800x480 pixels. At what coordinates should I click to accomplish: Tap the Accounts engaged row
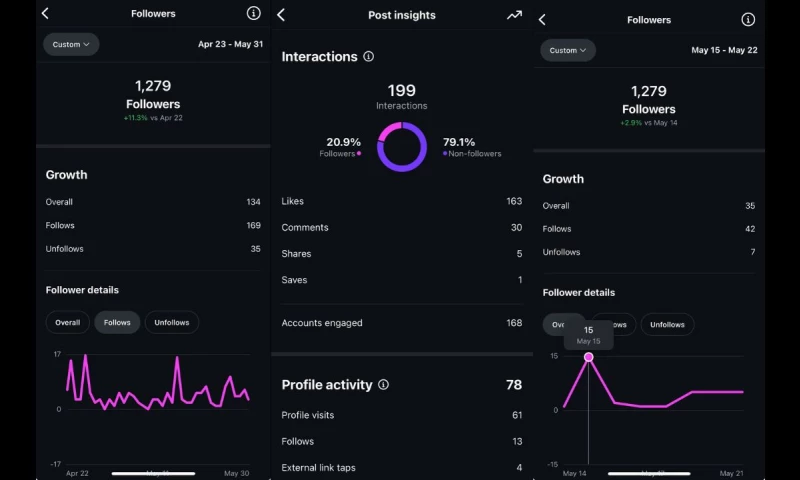401,323
